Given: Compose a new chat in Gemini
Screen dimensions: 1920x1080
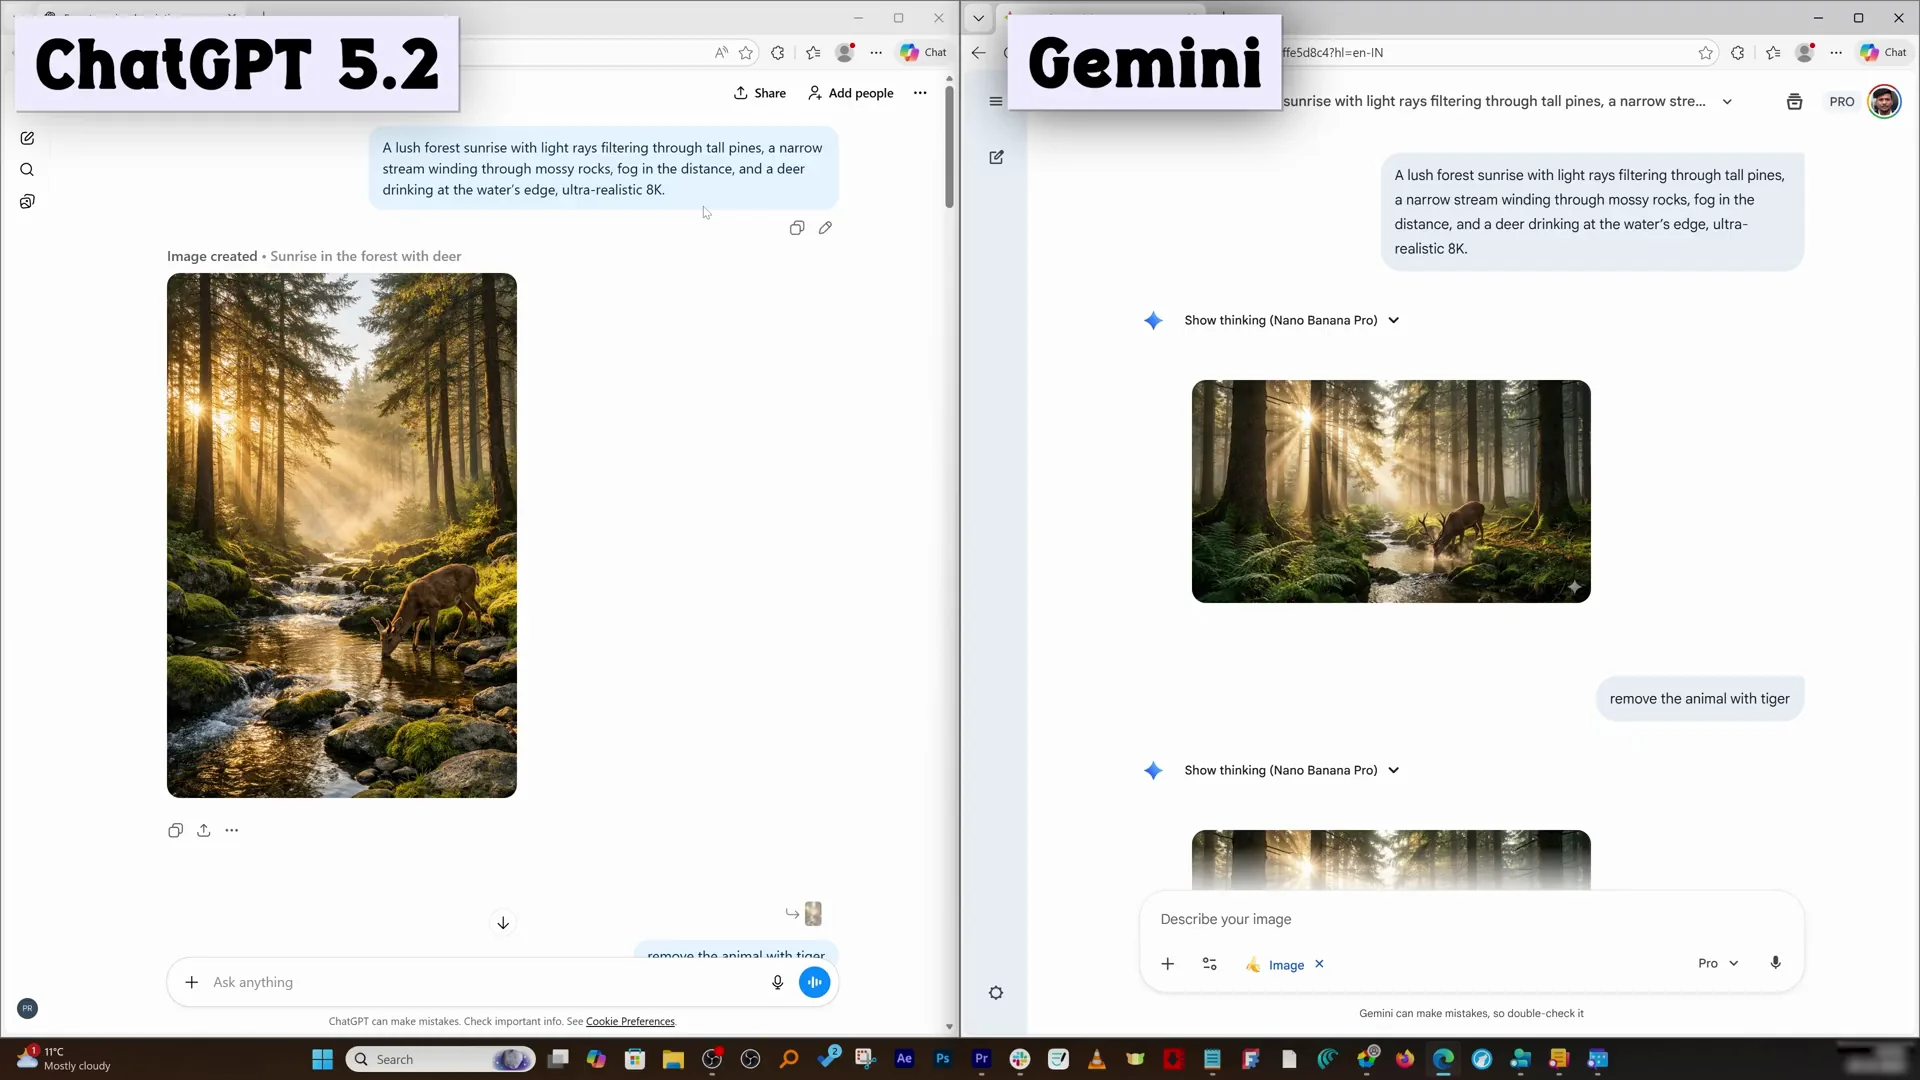Looking at the screenshot, I should [x=997, y=157].
